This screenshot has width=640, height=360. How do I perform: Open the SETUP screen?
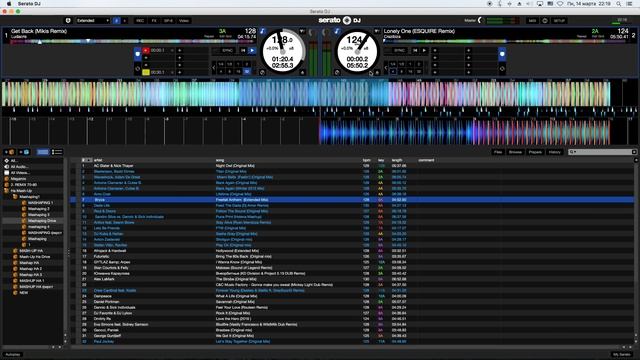click(559, 20)
